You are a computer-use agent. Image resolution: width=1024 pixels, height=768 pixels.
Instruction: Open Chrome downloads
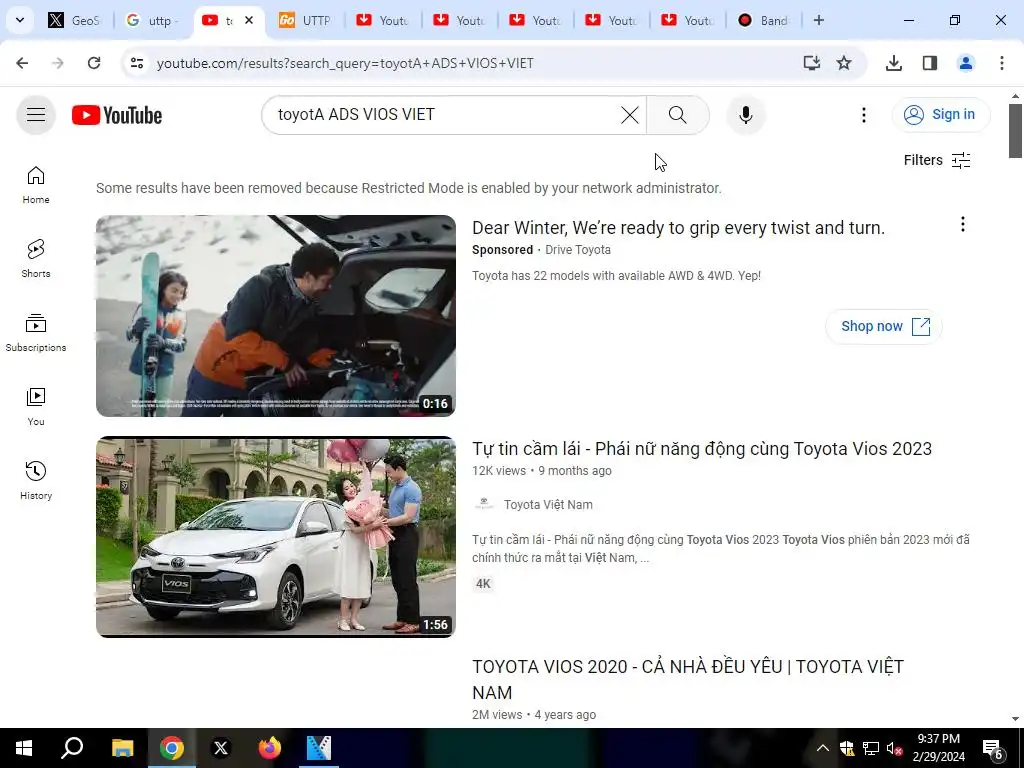click(893, 63)
